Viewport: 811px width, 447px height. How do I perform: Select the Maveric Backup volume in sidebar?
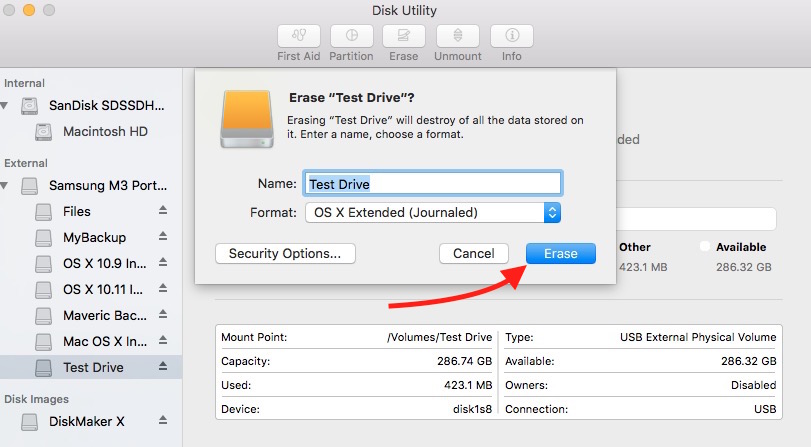(102, 315)
